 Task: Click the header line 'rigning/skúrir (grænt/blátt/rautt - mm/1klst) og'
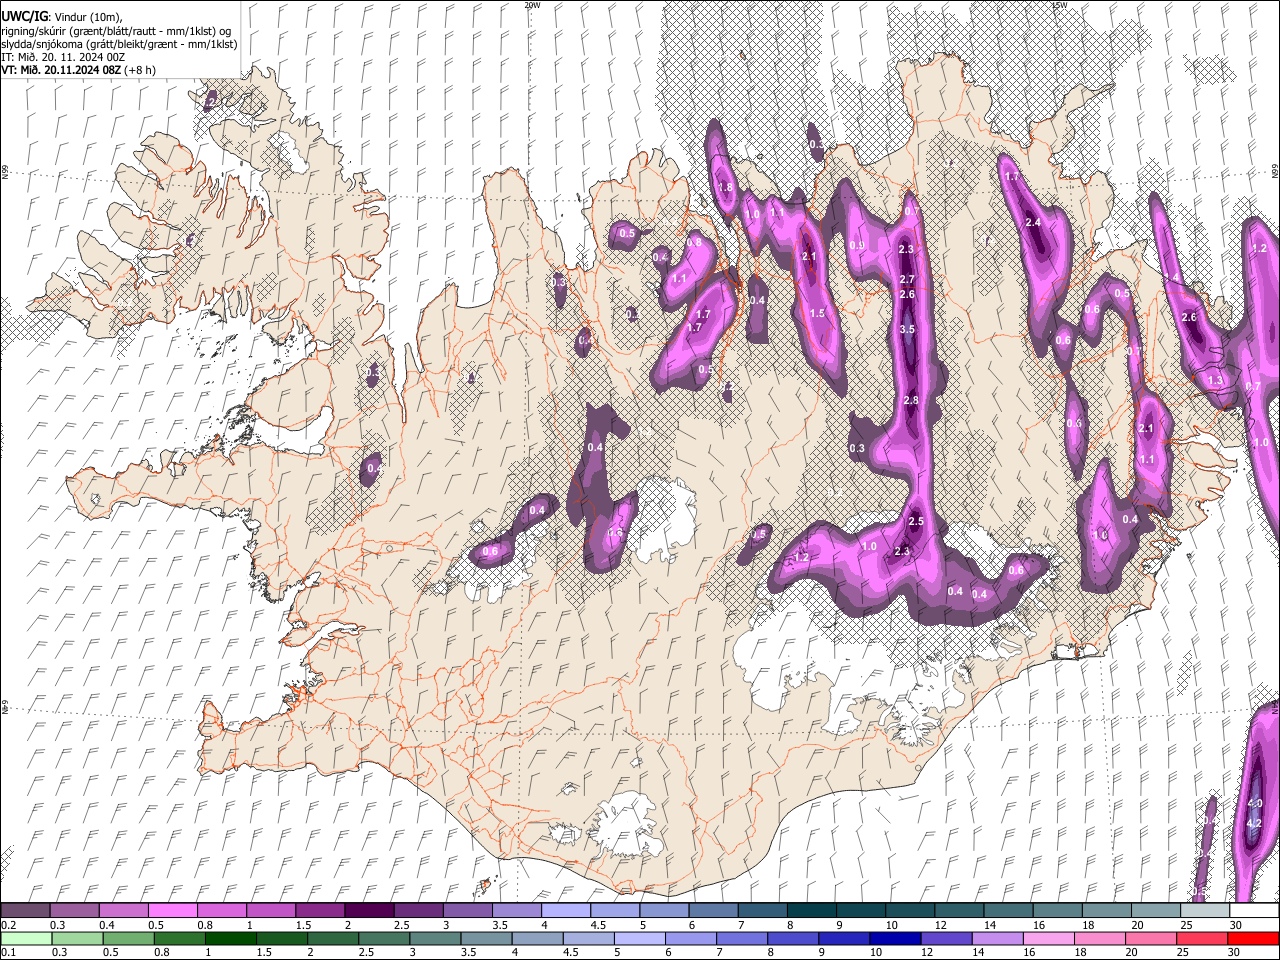pos(116,30)
